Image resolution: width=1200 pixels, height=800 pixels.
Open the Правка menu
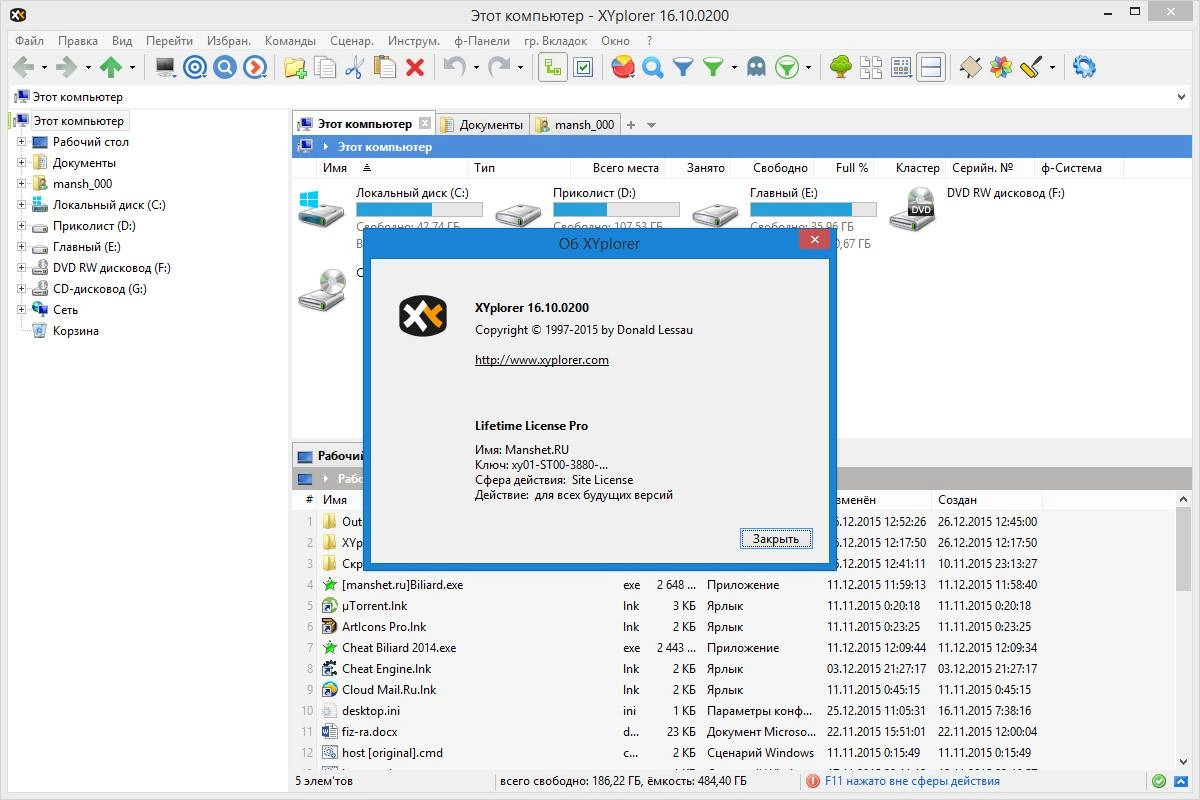[78, 41]
